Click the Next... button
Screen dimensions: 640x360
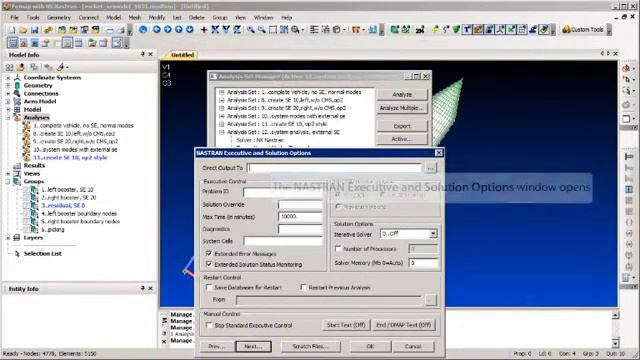coord(253,346)
